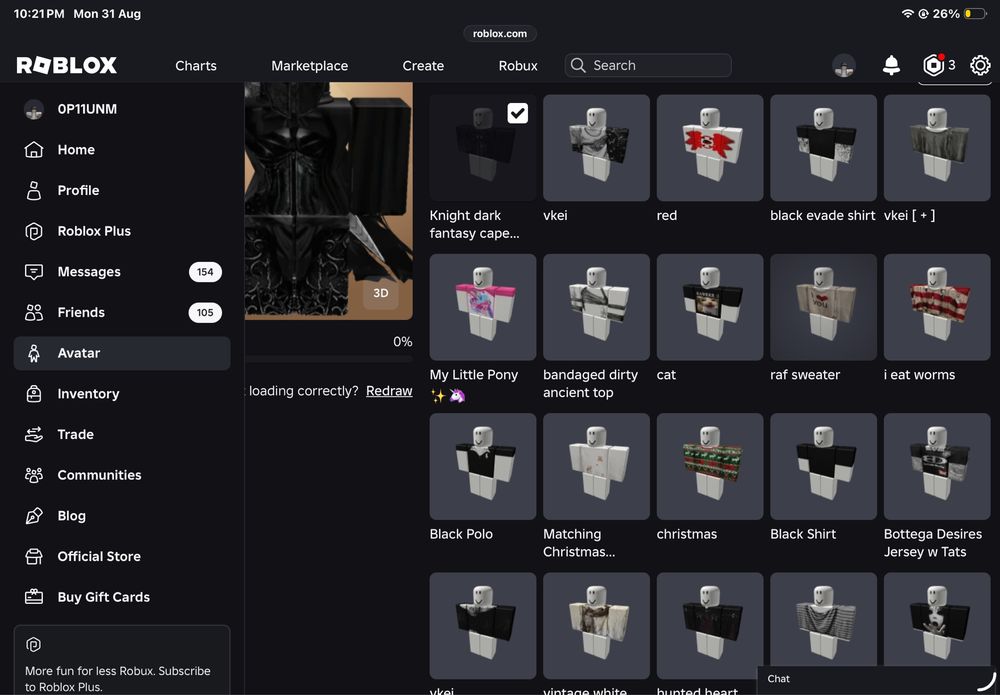The image size is (1000, 695).
Task: Open the Robux tab
Action: (518, 66)
